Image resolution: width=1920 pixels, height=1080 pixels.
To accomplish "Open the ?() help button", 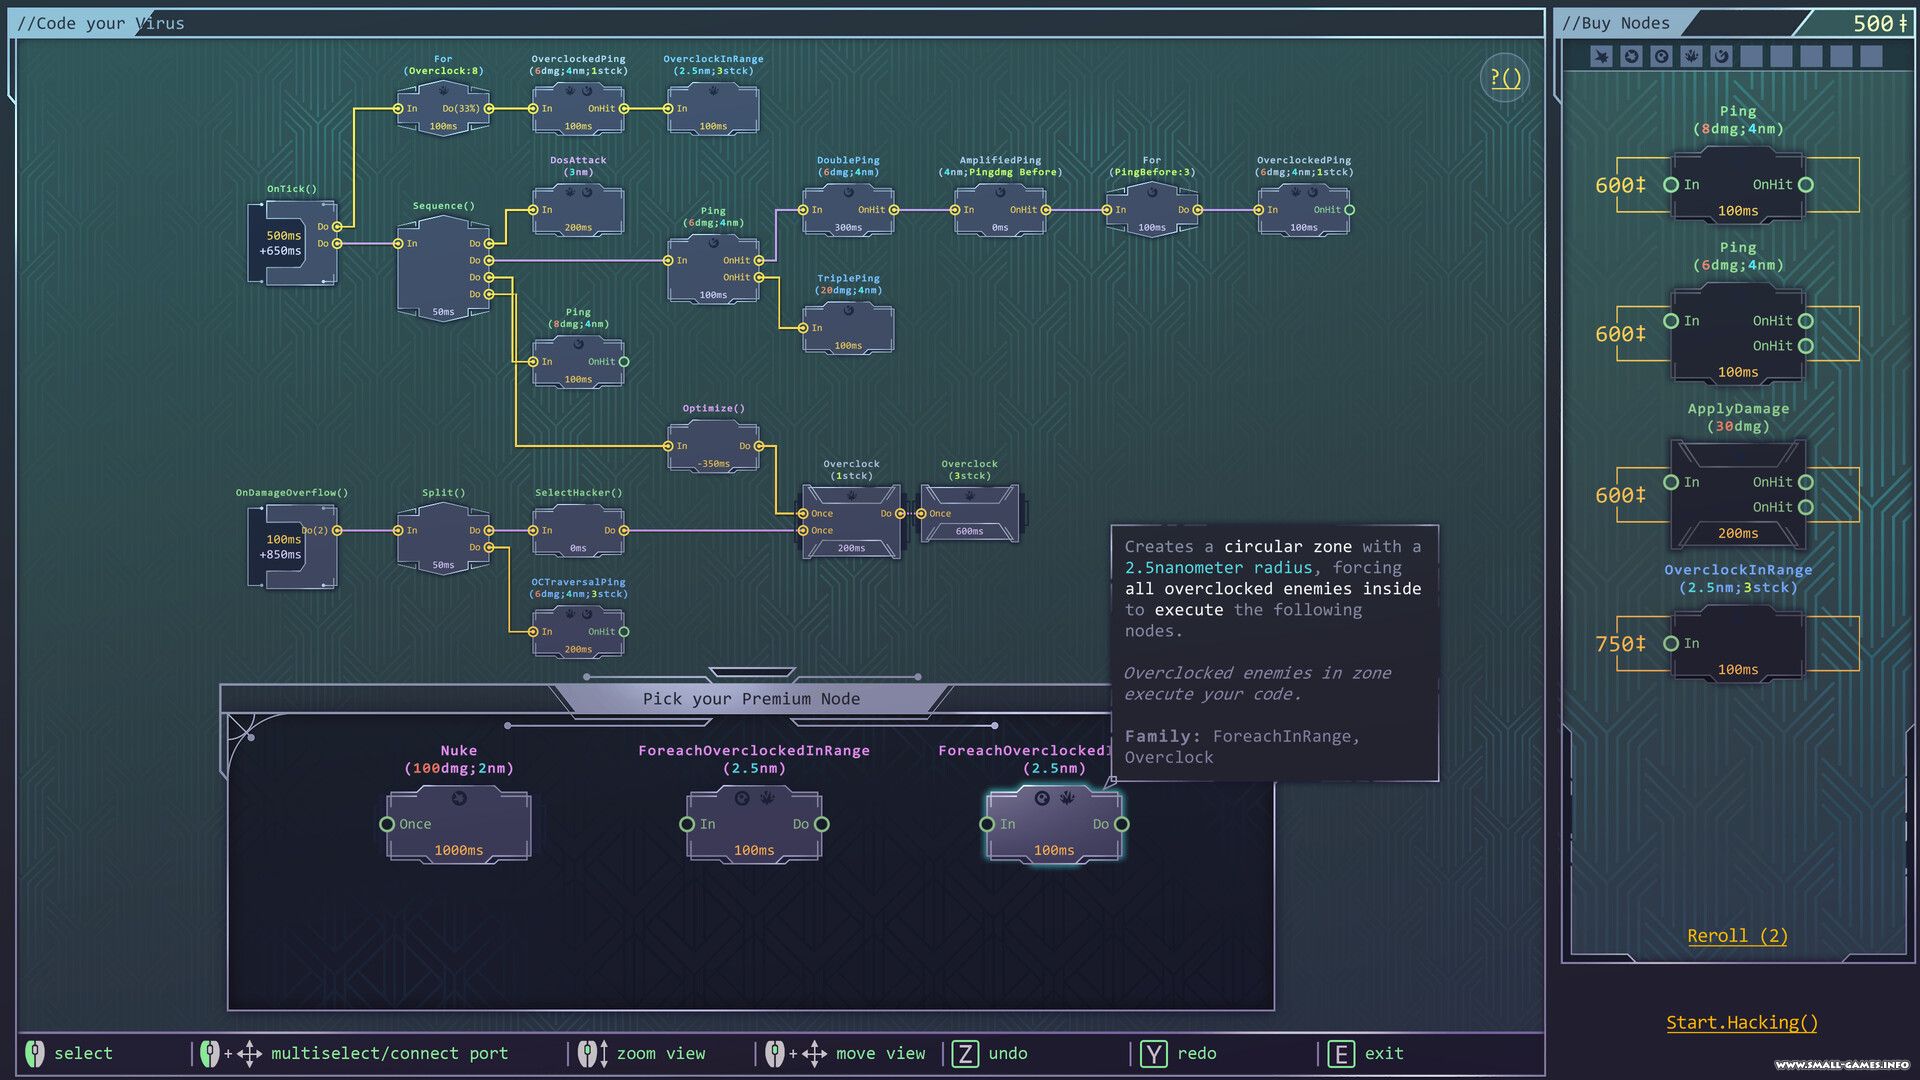I will pyautogui.click(x=1505, y=78).
